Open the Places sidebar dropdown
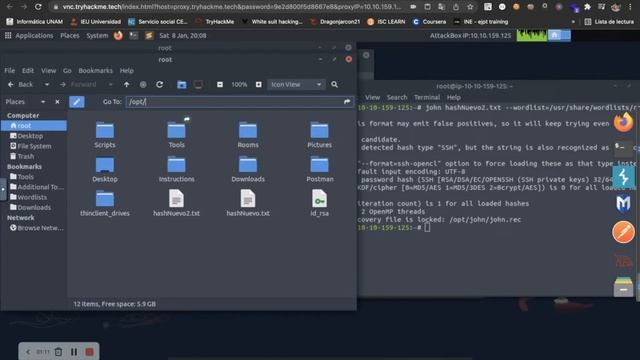The height and width of the screenshot is (360, 640). tap(43, 102)
